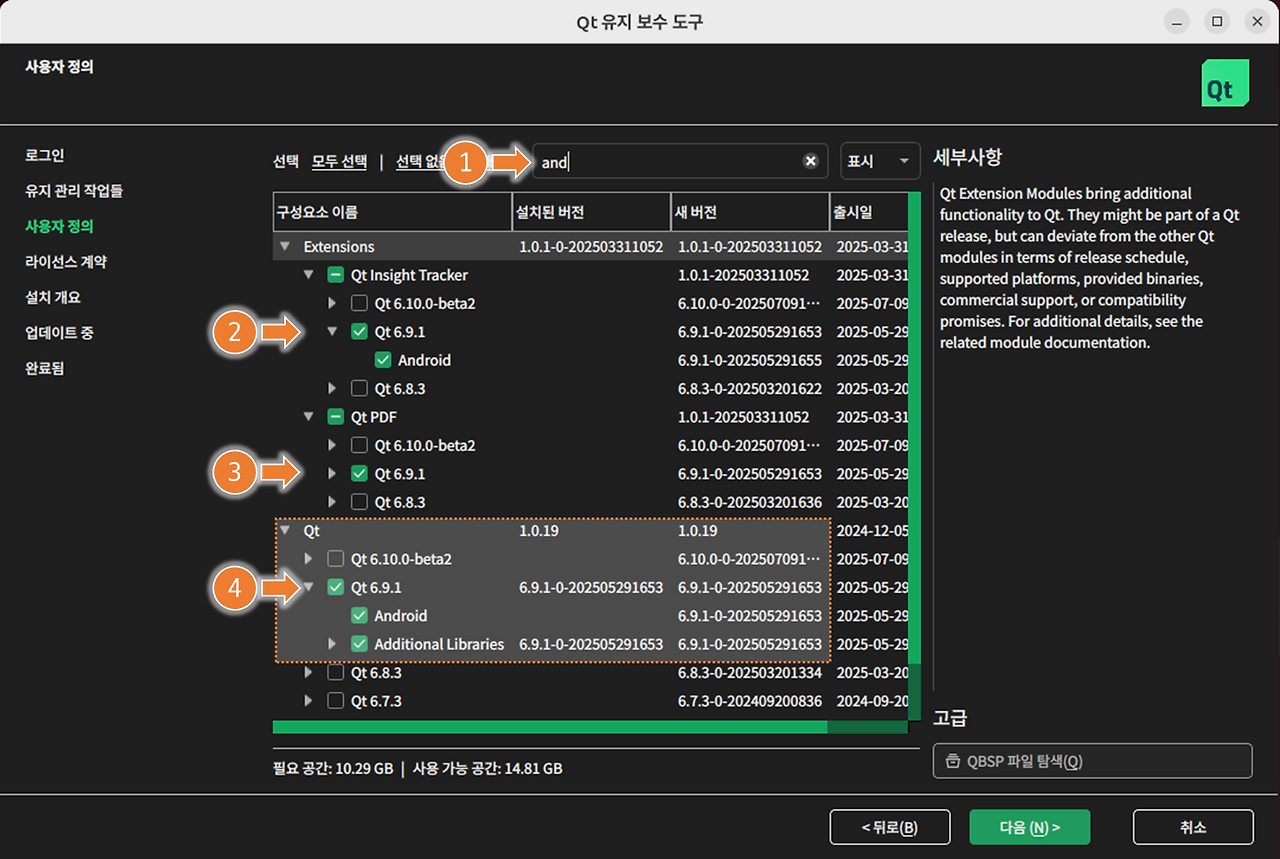
Task: Expand the Additional Libraries node
Action: coord(333,644)
